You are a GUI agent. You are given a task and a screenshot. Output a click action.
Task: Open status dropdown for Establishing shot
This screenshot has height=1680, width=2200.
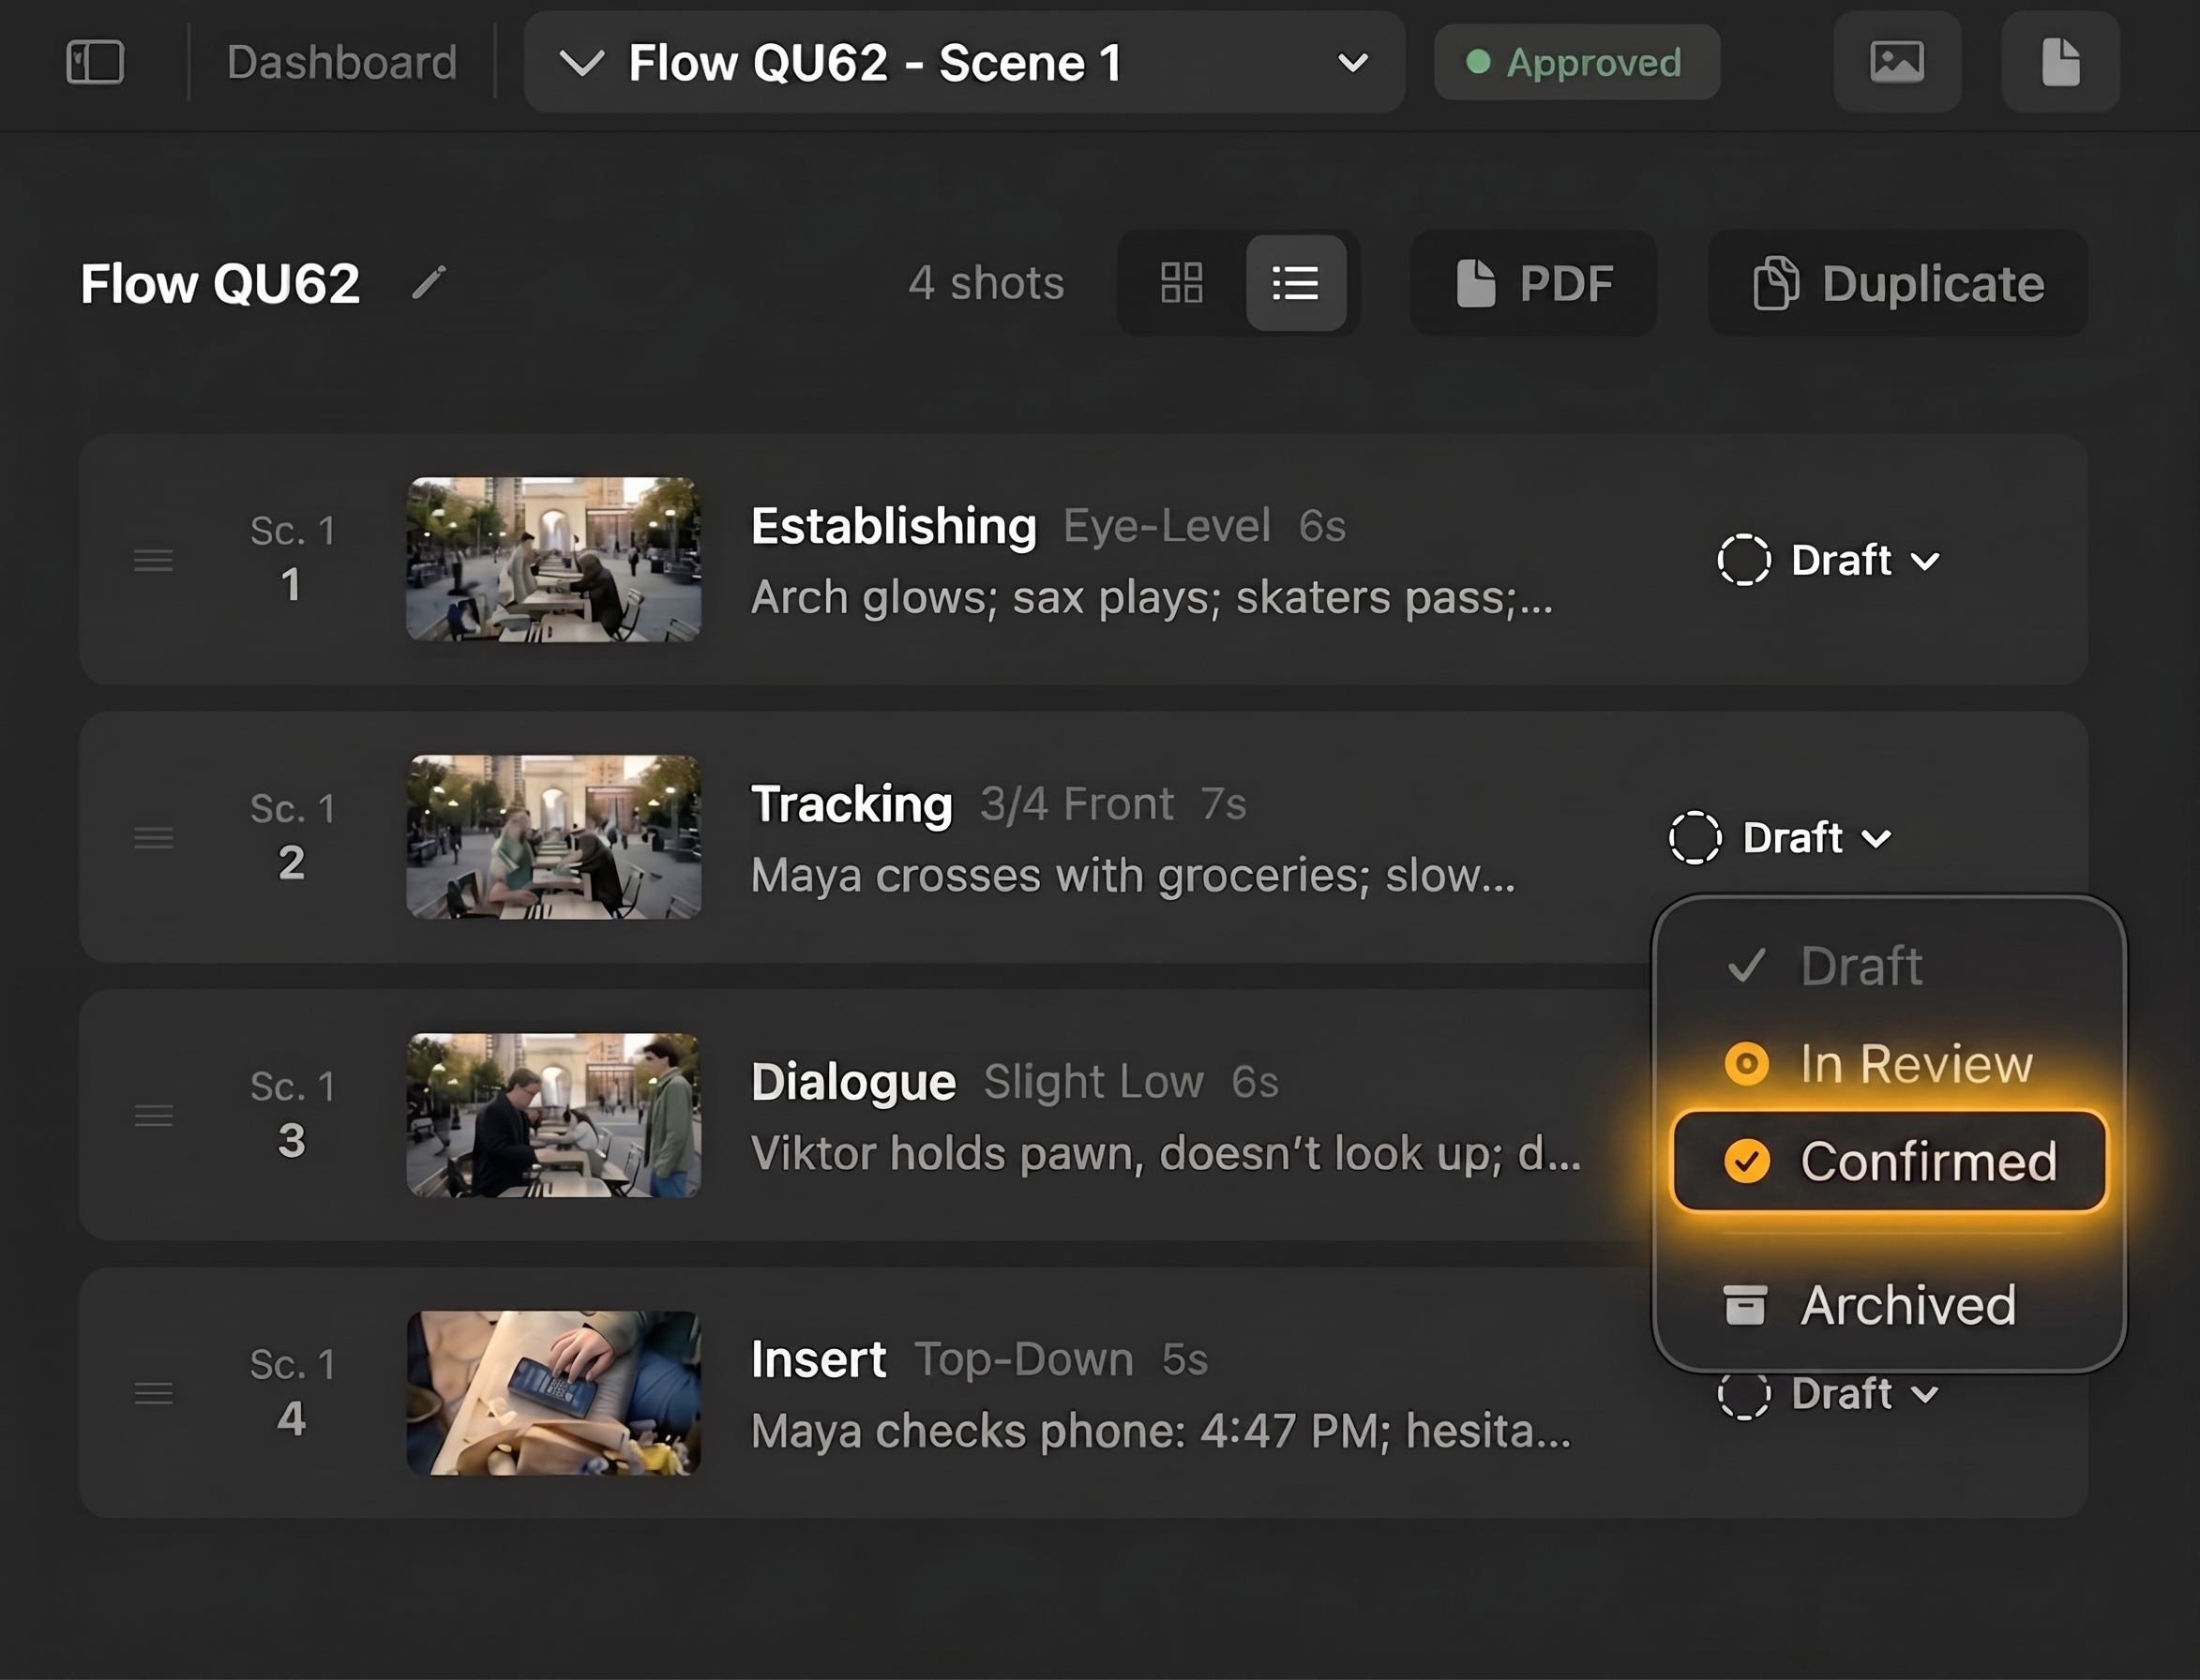(x=1829, y=560)
